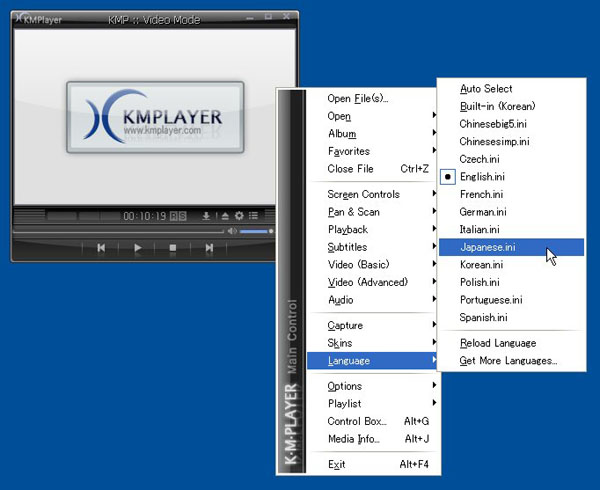Open the Options submenu
Viewport: 600px width, 490px height.
tap(374, 386)
